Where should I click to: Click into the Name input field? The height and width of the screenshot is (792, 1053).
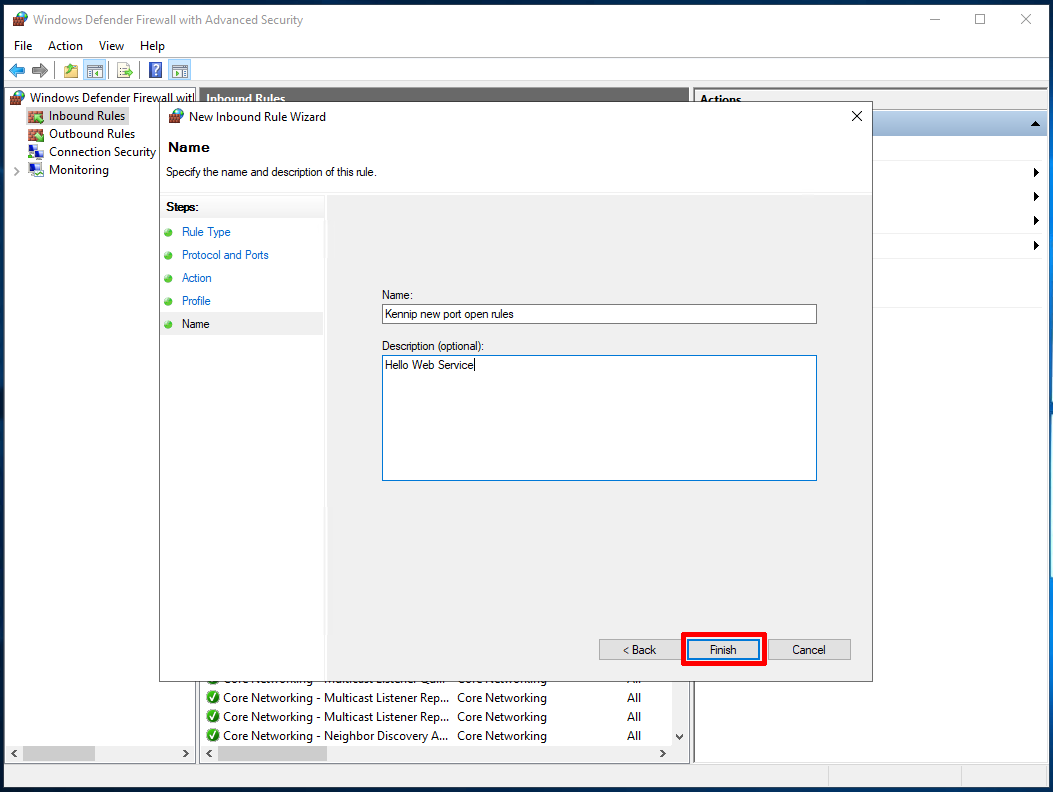pos(599,314)
